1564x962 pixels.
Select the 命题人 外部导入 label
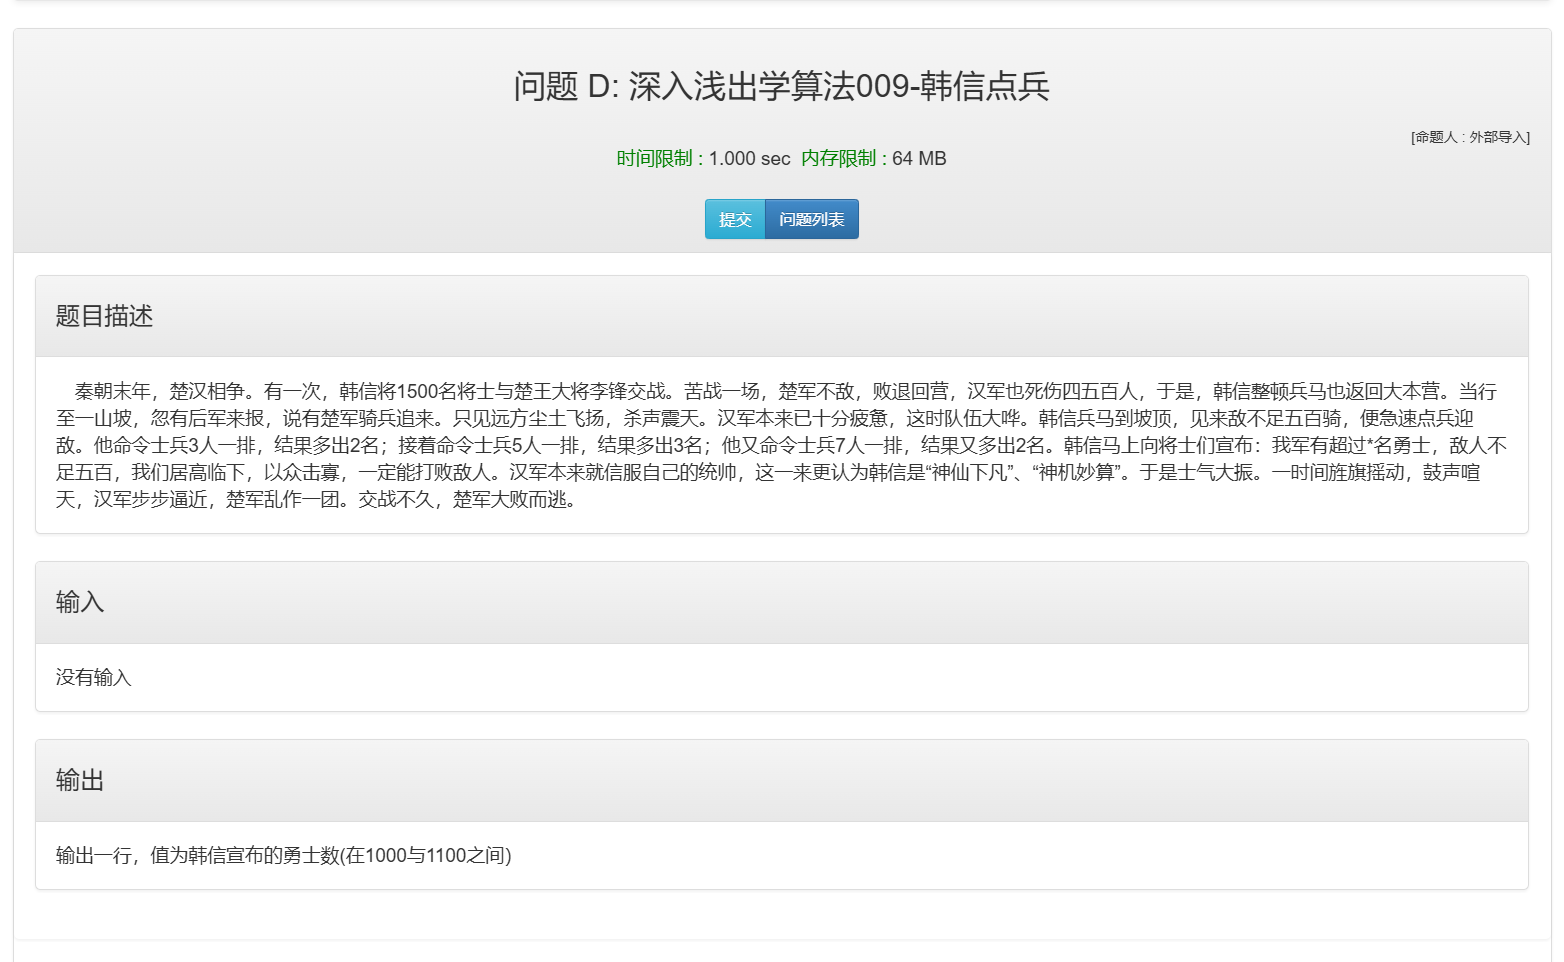[1469, 136]
